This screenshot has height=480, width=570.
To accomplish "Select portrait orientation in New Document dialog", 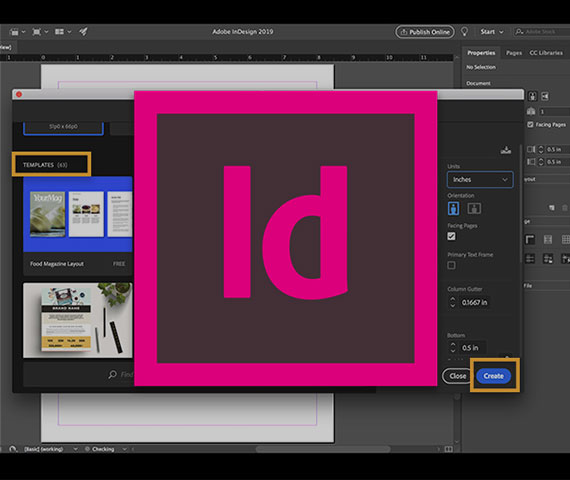I will click(453, 208).
